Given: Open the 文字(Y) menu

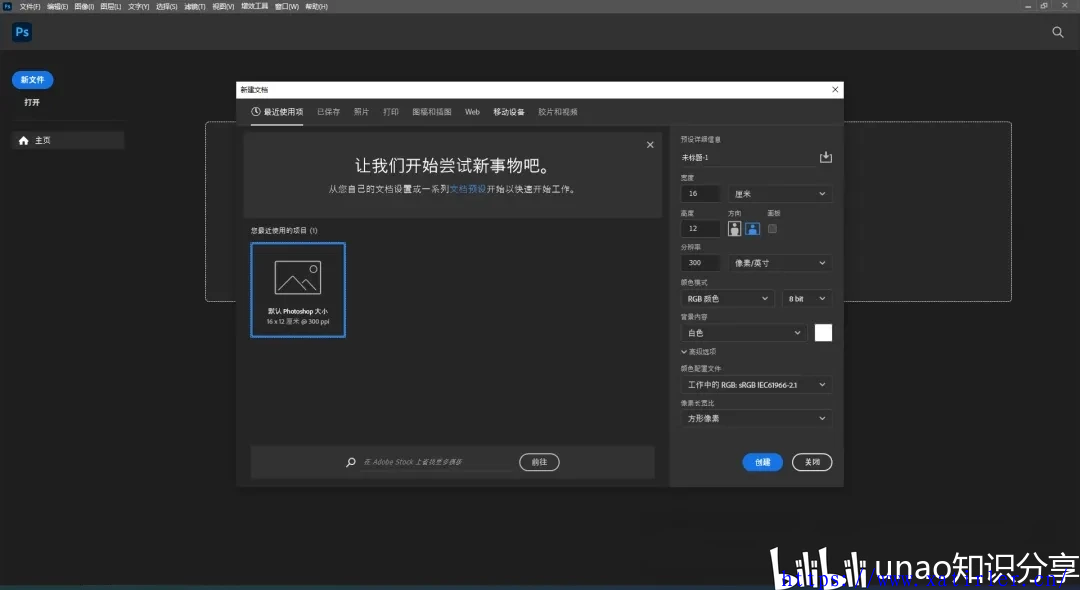Looking at the screenshot, I should click(x=138, y=6).
